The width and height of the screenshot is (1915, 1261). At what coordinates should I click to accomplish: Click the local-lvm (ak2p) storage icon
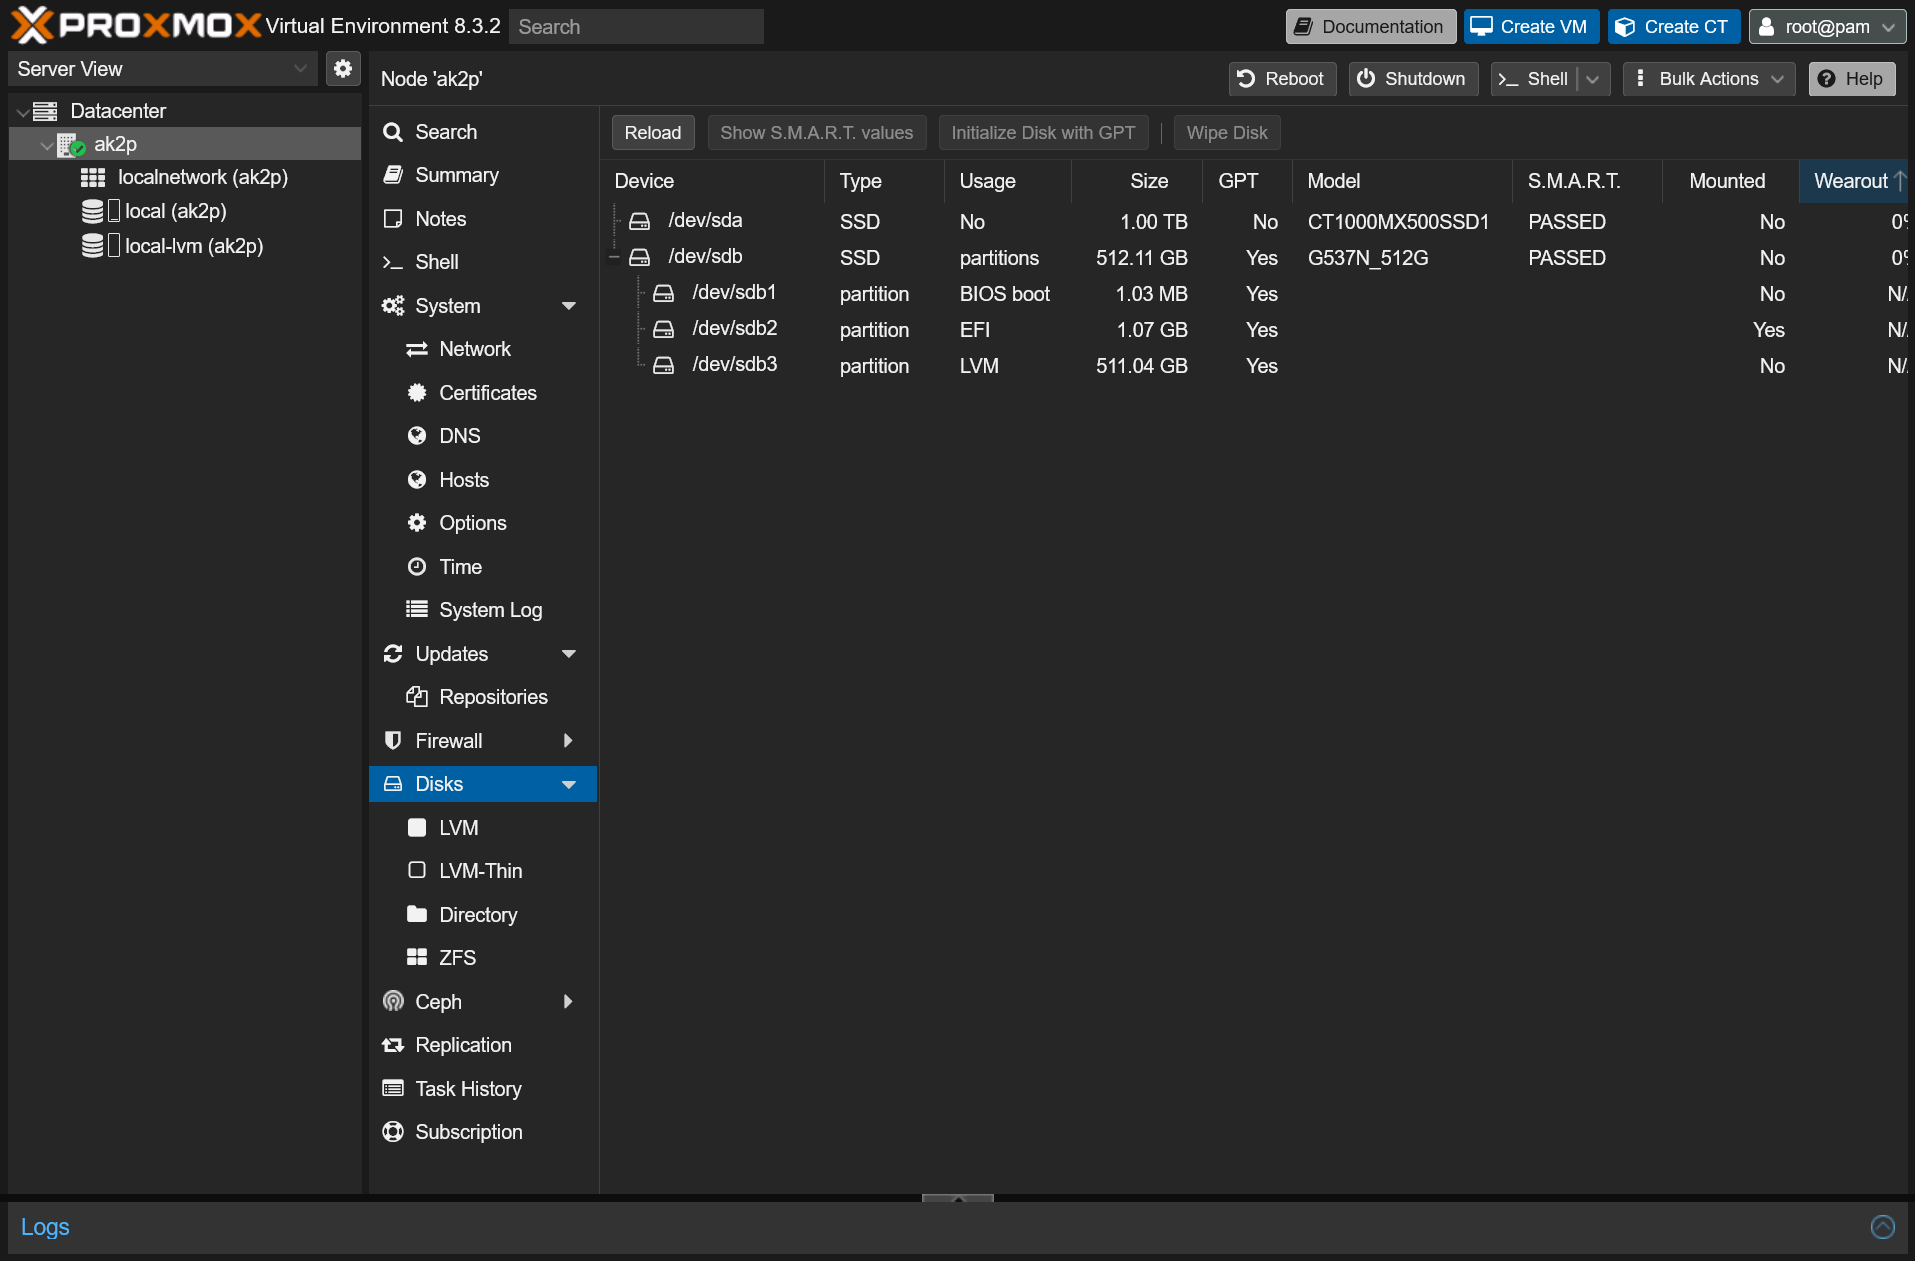93,246
